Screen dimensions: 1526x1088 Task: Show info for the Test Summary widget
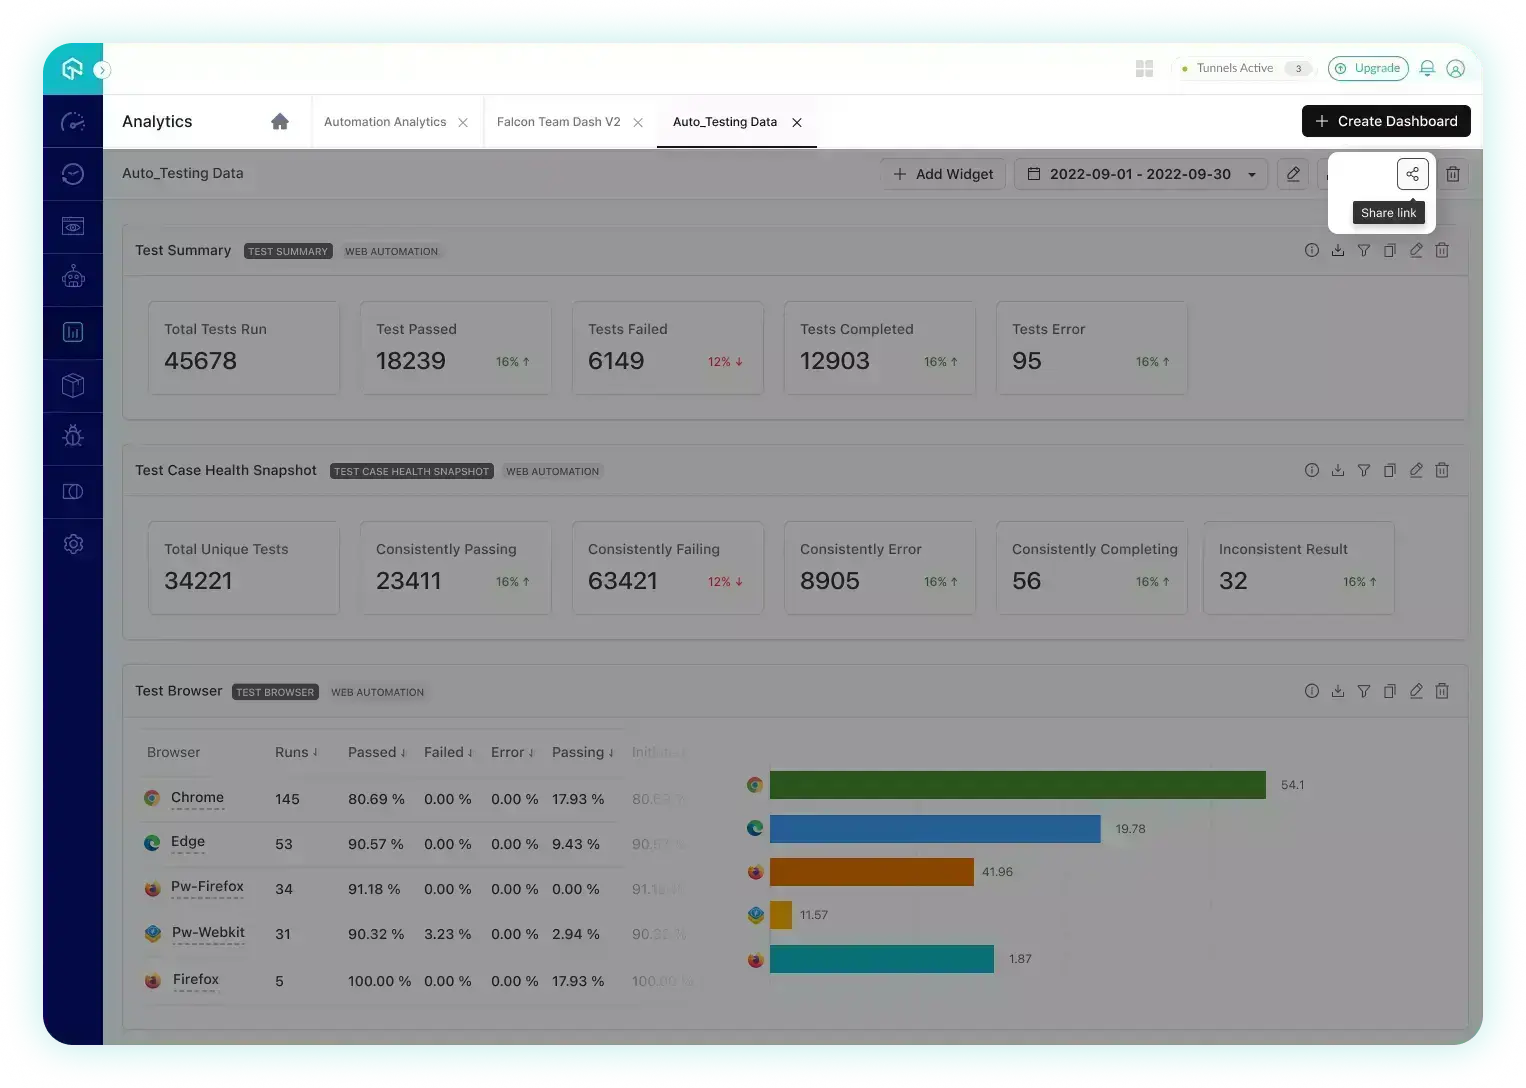1312,251
